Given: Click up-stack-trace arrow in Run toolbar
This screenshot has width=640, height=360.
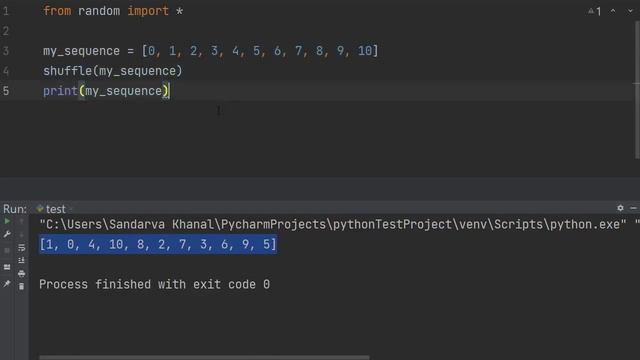Looking at the screenshot, I should click(21, 221).
